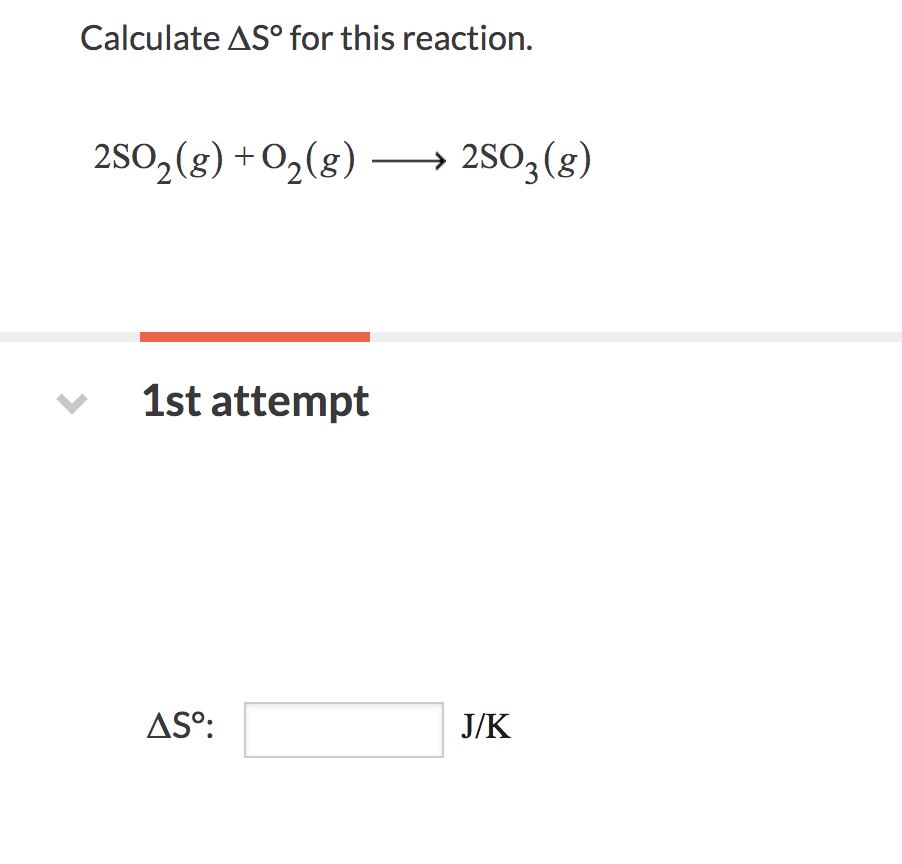Select the 1st attempt tab label
This screenshot has height=864, width=902.
click(255, 401)
